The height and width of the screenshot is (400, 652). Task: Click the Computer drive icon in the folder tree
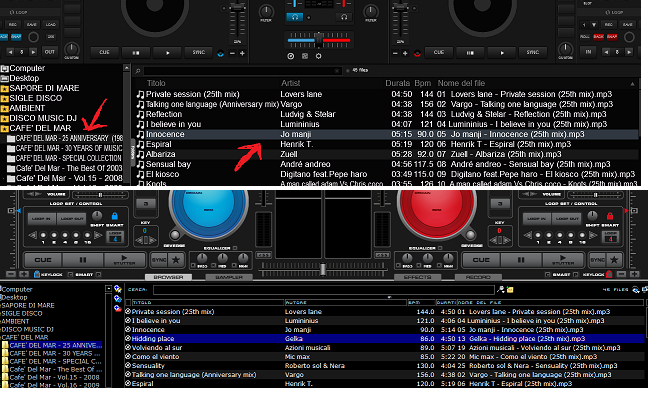coord(5,67)
